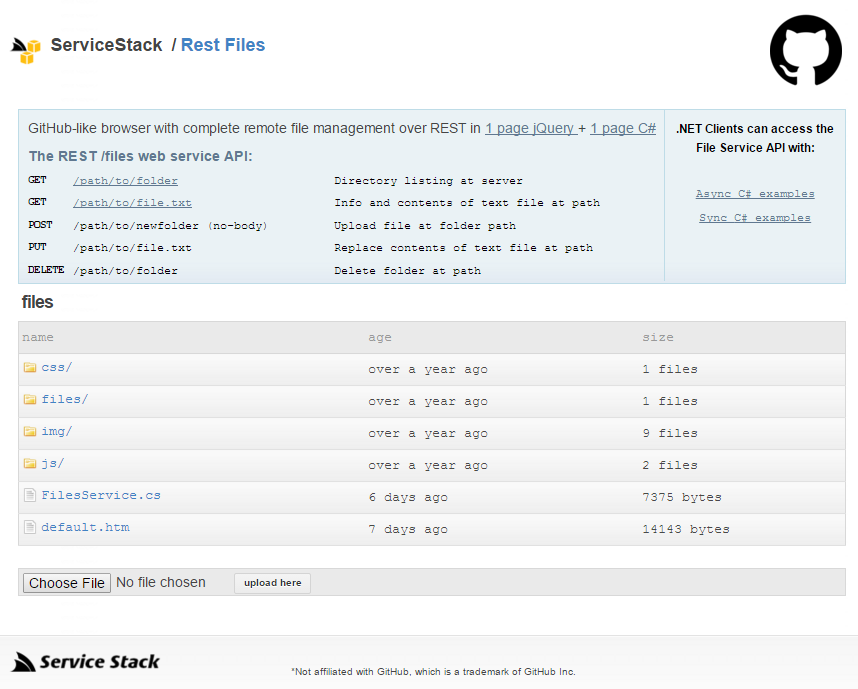Click the '7 days ago' age cell
Screen dimensions: 858x689
click(x=408, y=529)
